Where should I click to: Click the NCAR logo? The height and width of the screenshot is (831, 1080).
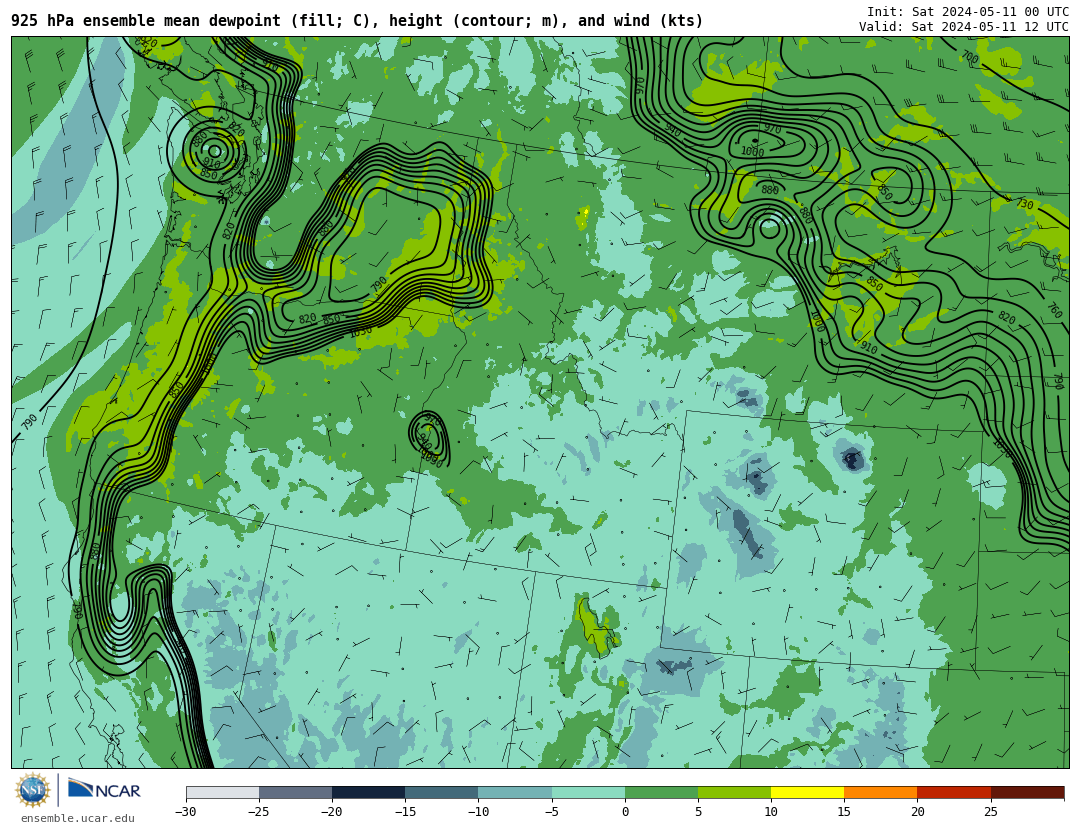pos(105,790)
